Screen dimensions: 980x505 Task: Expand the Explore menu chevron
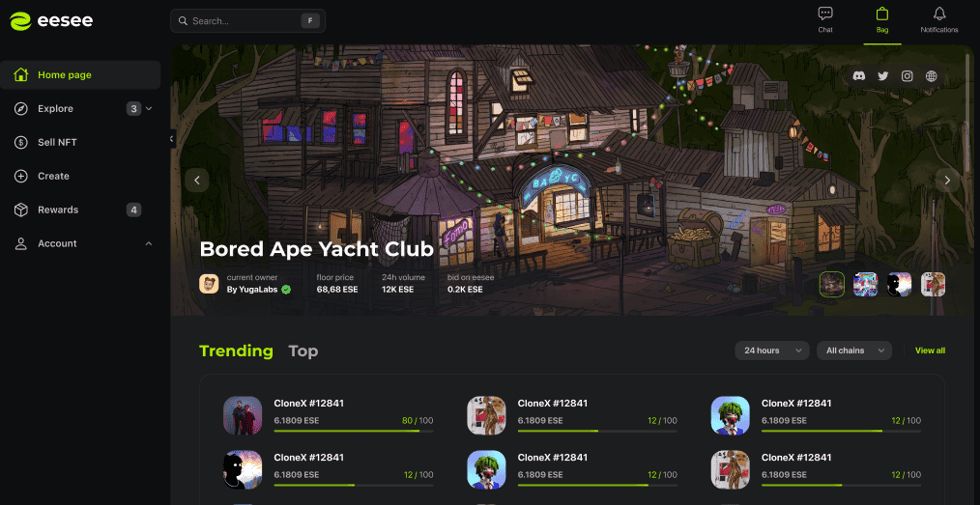(x=149, y=109)
